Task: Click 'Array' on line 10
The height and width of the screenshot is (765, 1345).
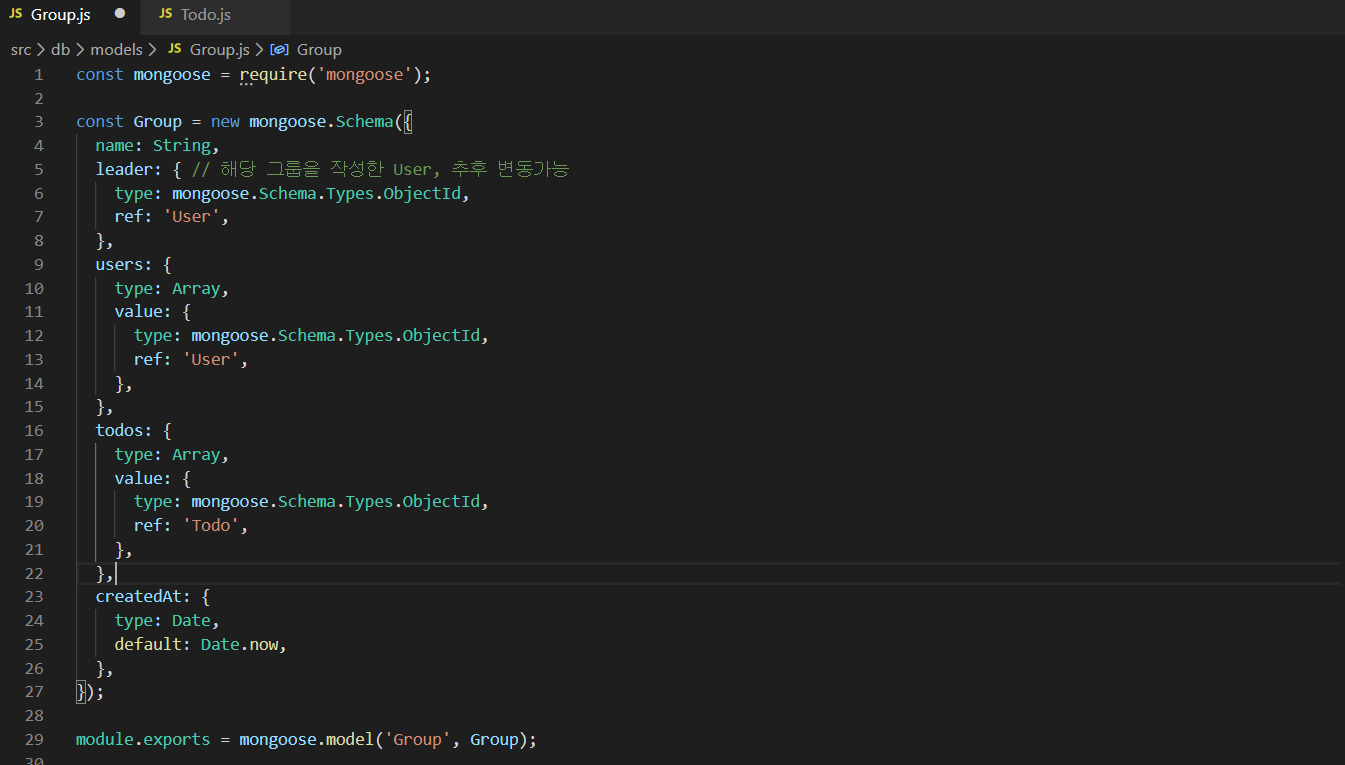Action: (x=196, y=288)
